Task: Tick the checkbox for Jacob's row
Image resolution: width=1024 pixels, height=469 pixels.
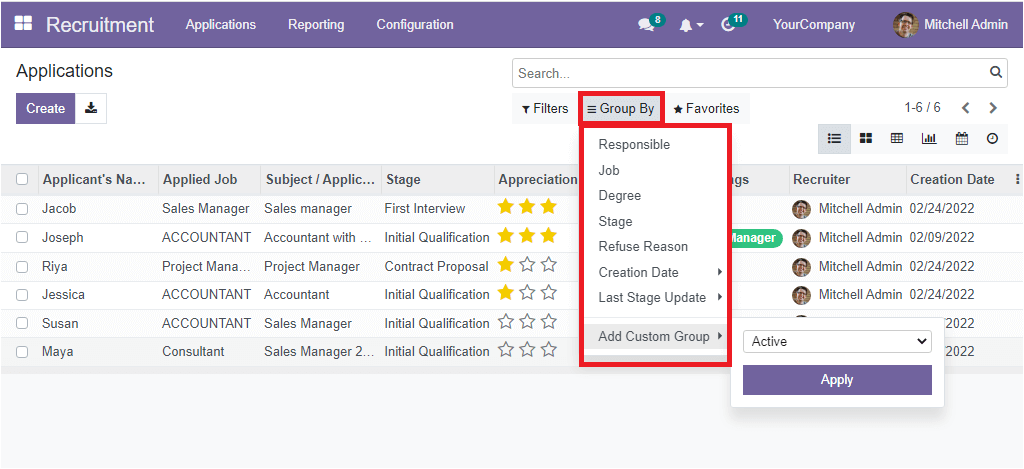Action: [22, 209]
